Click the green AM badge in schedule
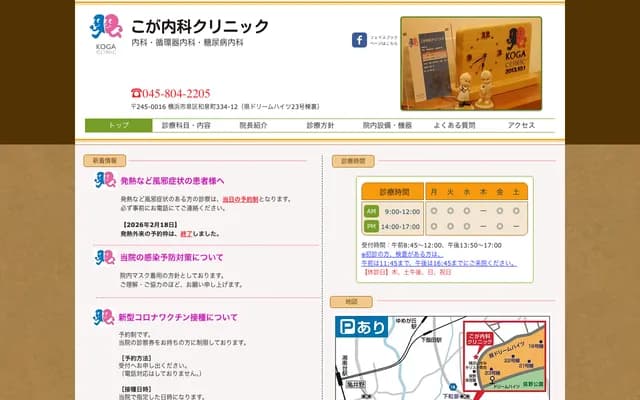 pyautogui.click(x=371, y=212)
